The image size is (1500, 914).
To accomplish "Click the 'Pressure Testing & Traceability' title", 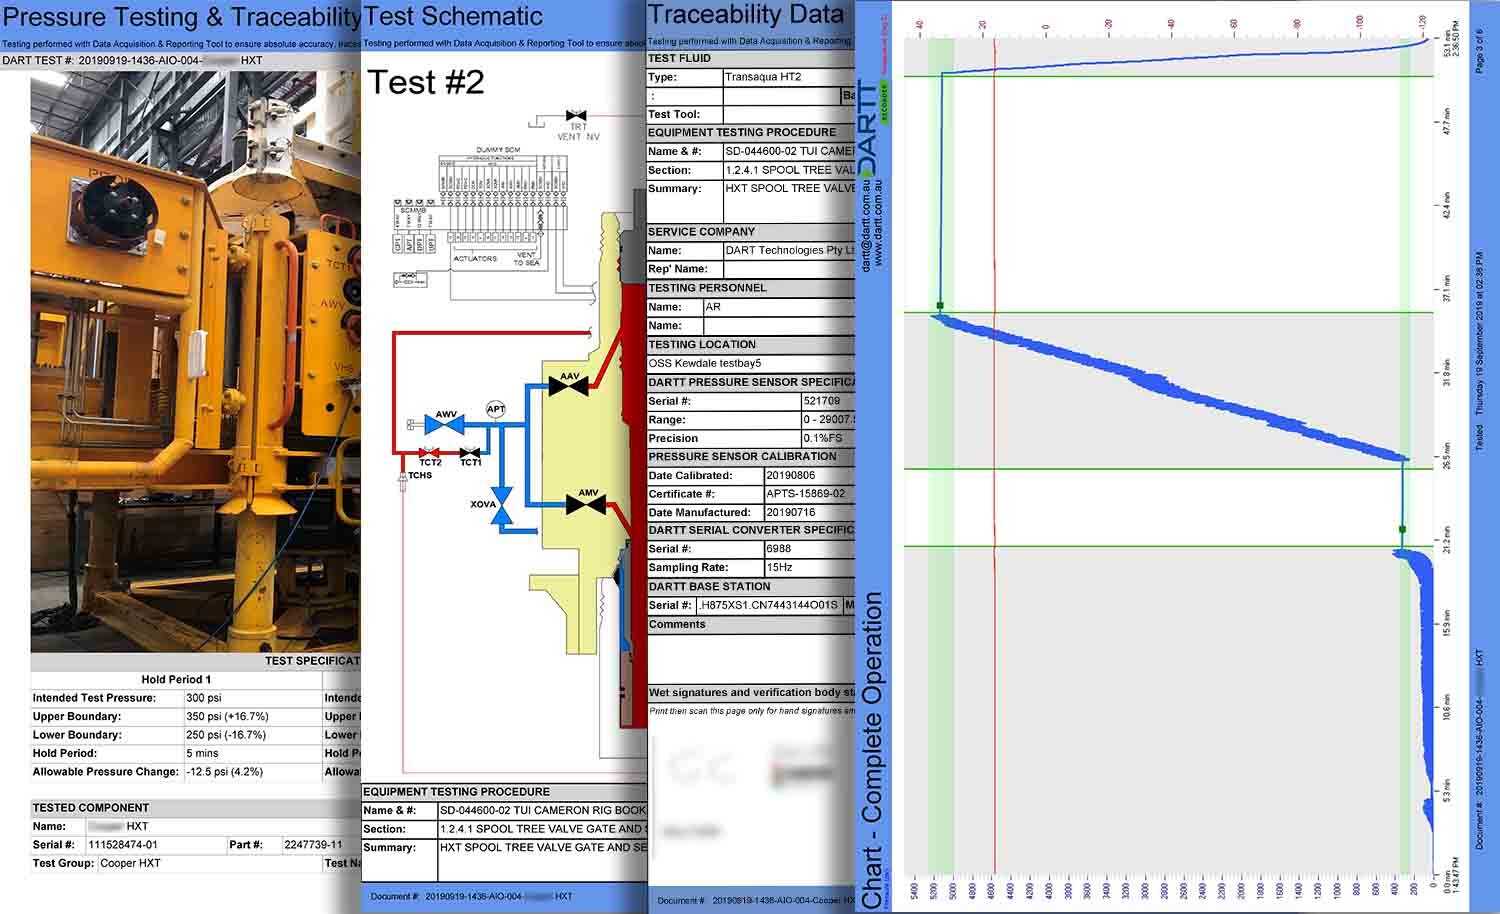I will tap(182, 17).
